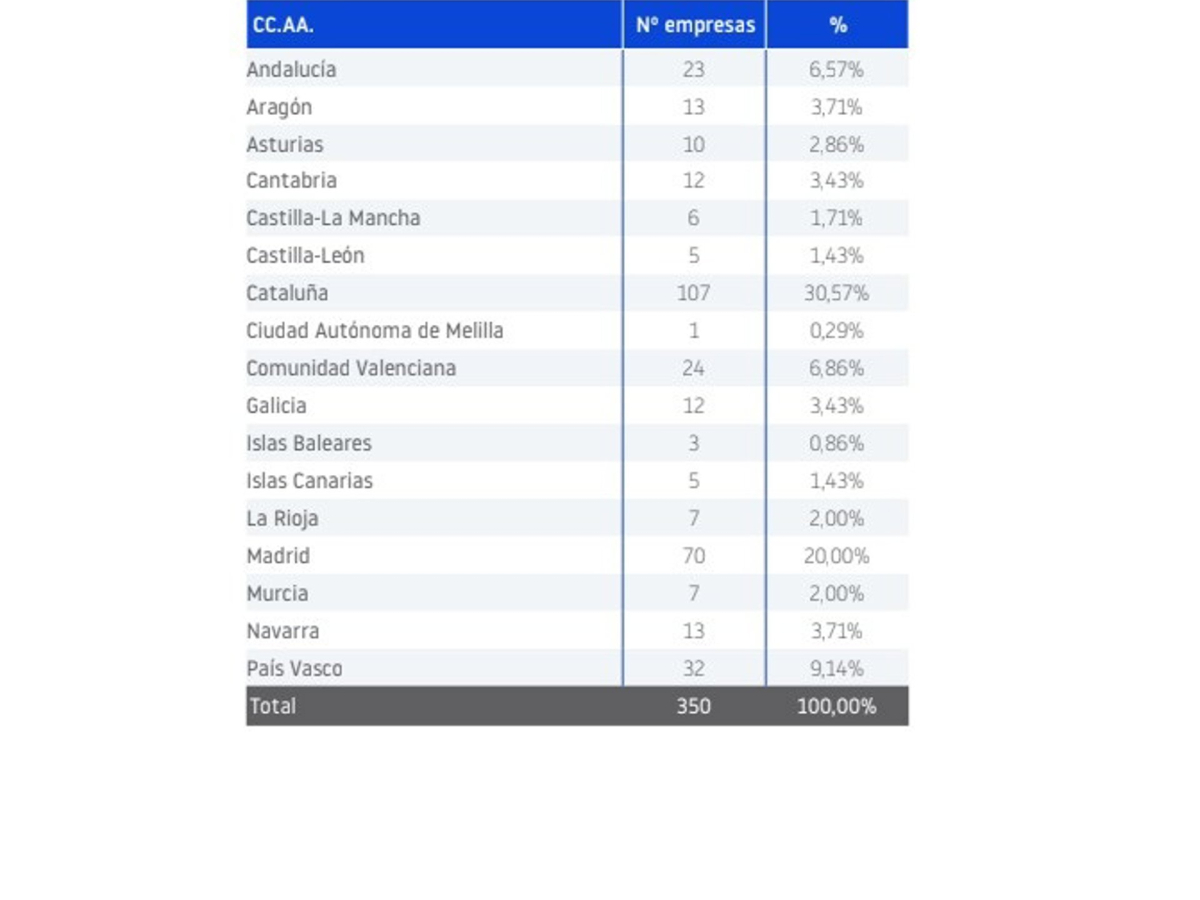This screenshot has width=1200, height=900.
Task: Select the Andalucía row label
Action: 291,70
